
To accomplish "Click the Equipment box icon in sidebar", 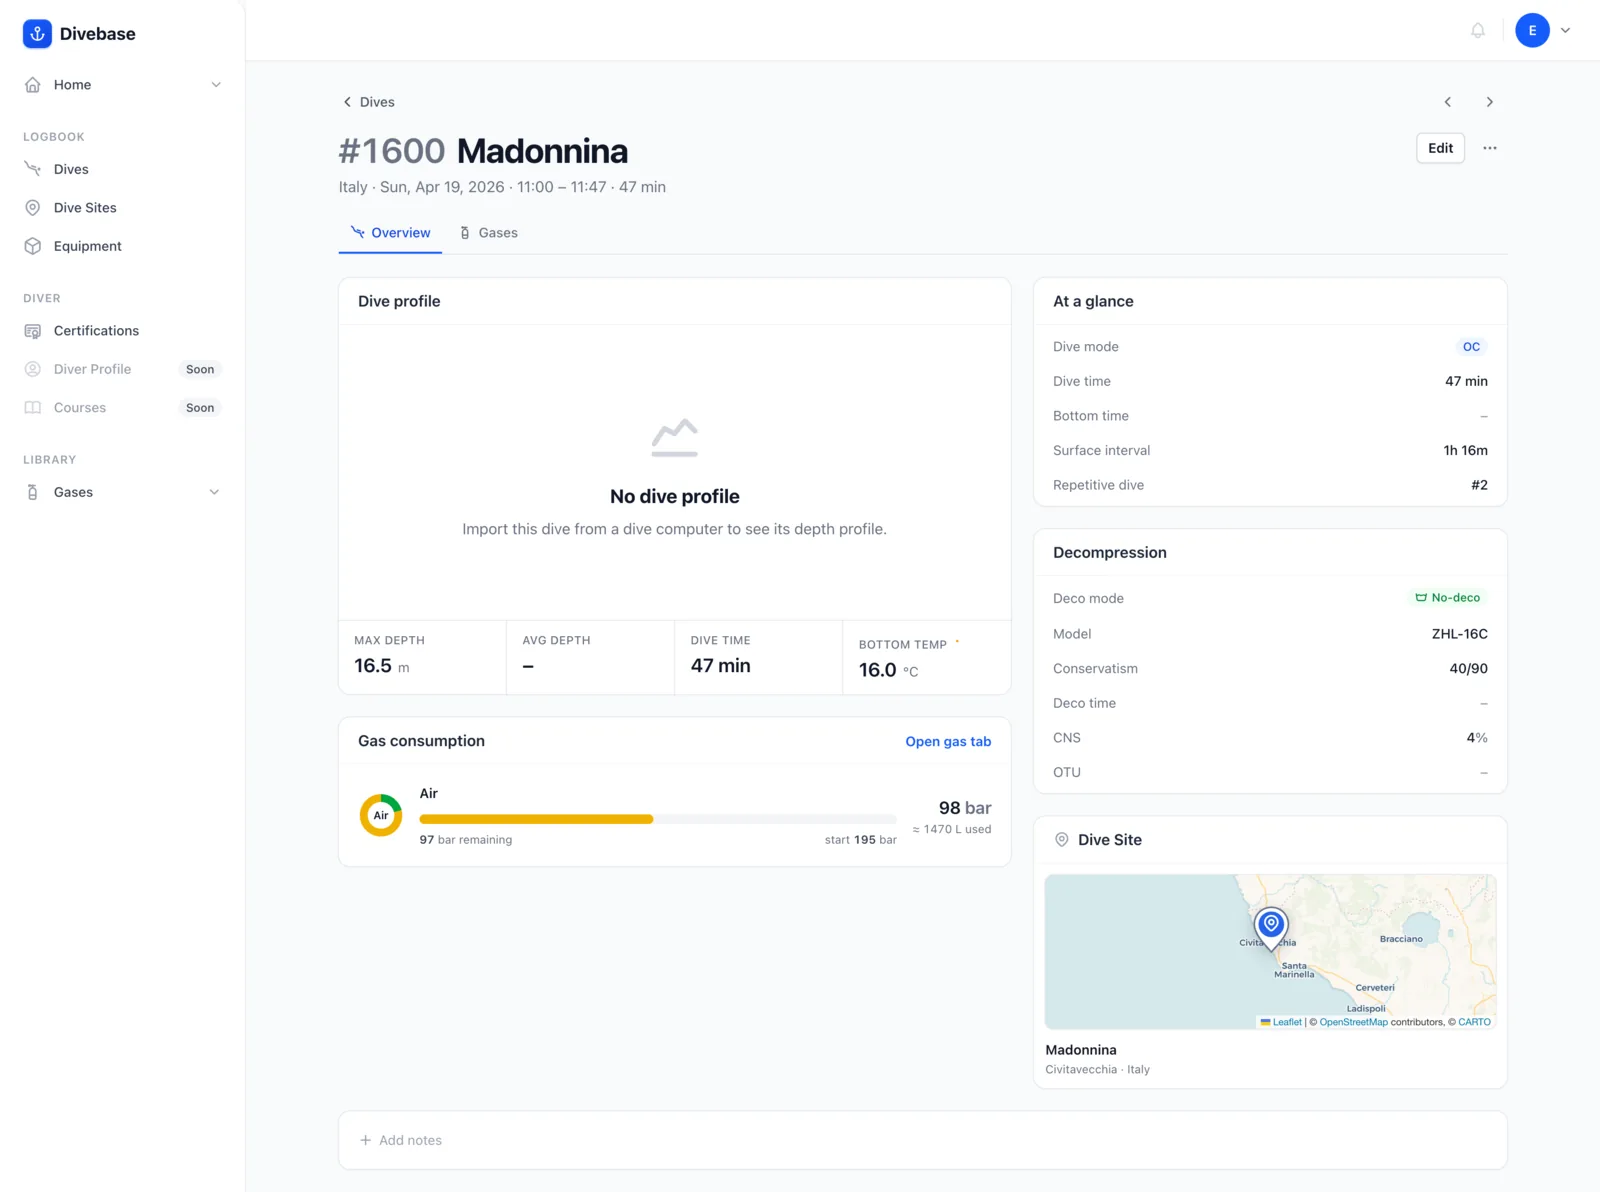I will click(x=33, y=246).
